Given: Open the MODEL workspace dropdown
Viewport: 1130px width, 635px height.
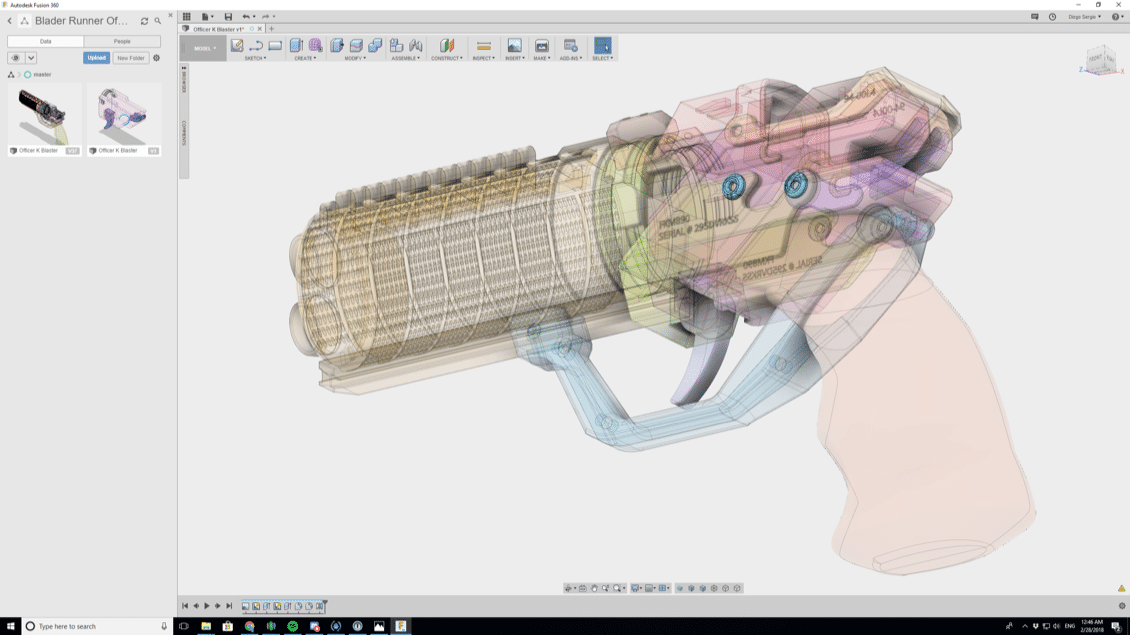Looking at the screenshot, I should 204,48.
